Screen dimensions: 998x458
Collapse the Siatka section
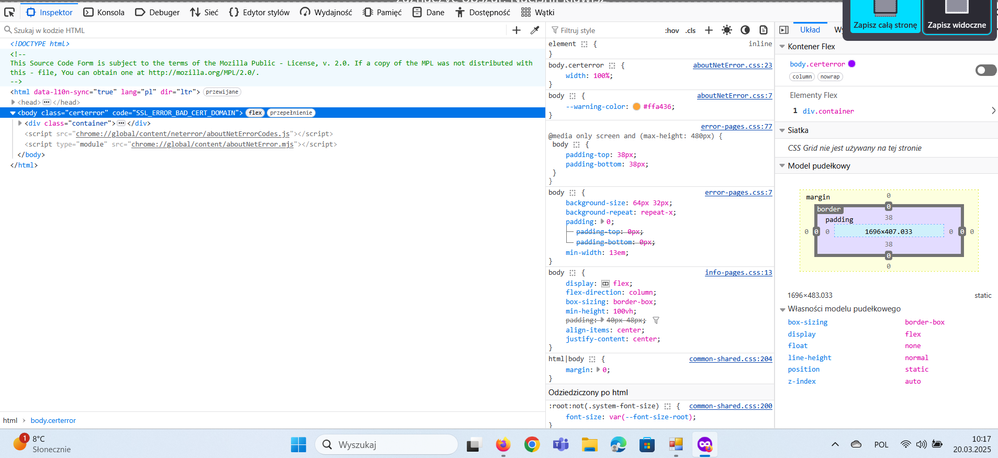(782, 130)
